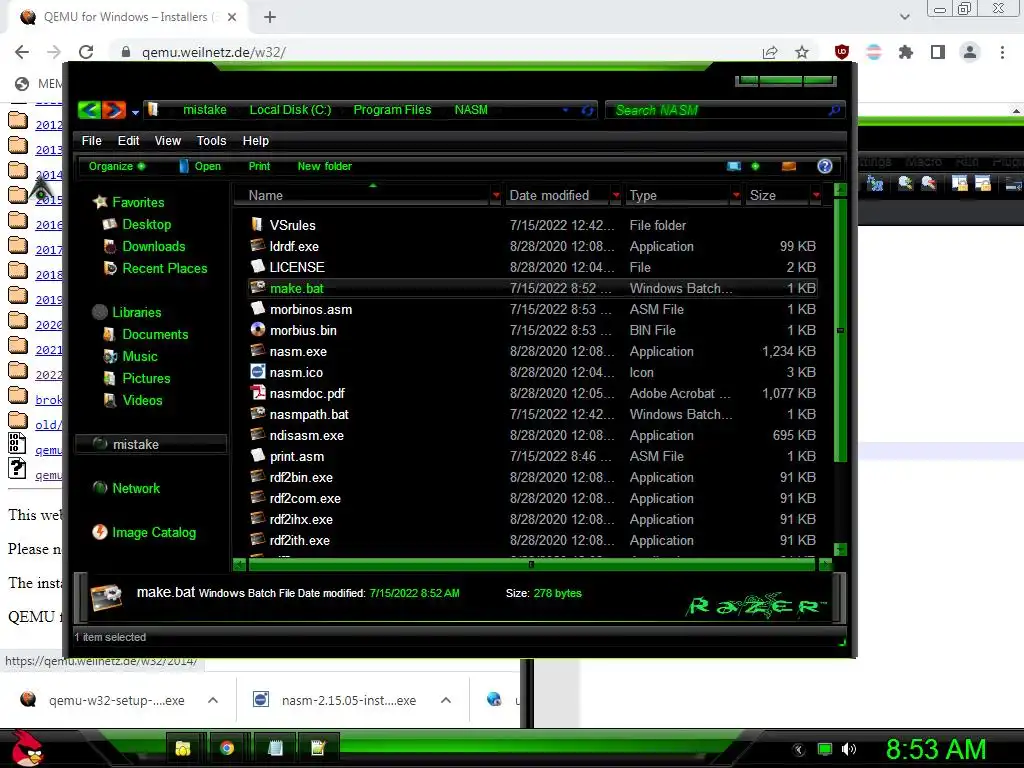Select rdf2bin.exe file
The image size is (1024, 768).
tap(300, 477)
